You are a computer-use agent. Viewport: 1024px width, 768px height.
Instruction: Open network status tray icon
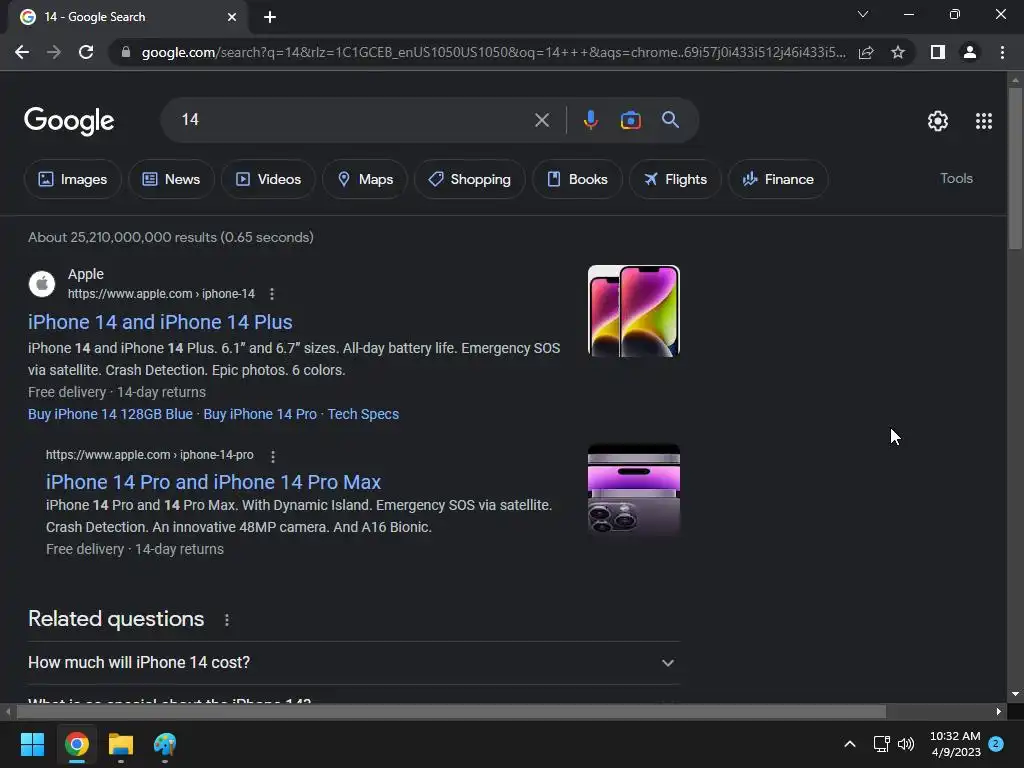[882, 744]
